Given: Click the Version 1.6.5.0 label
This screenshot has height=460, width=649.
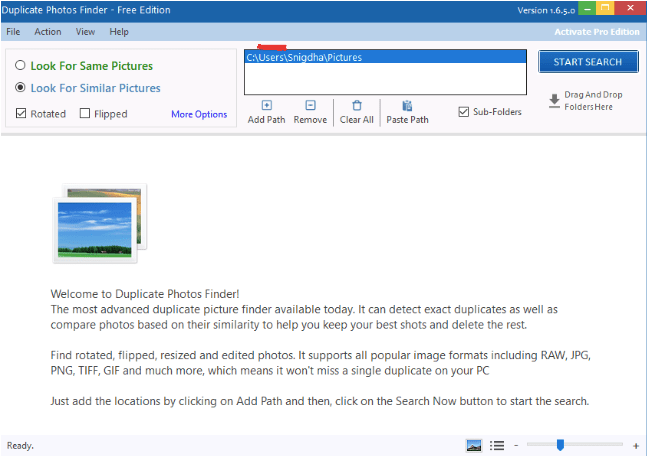Looking at the screenshot, I should tap(546, 10).
